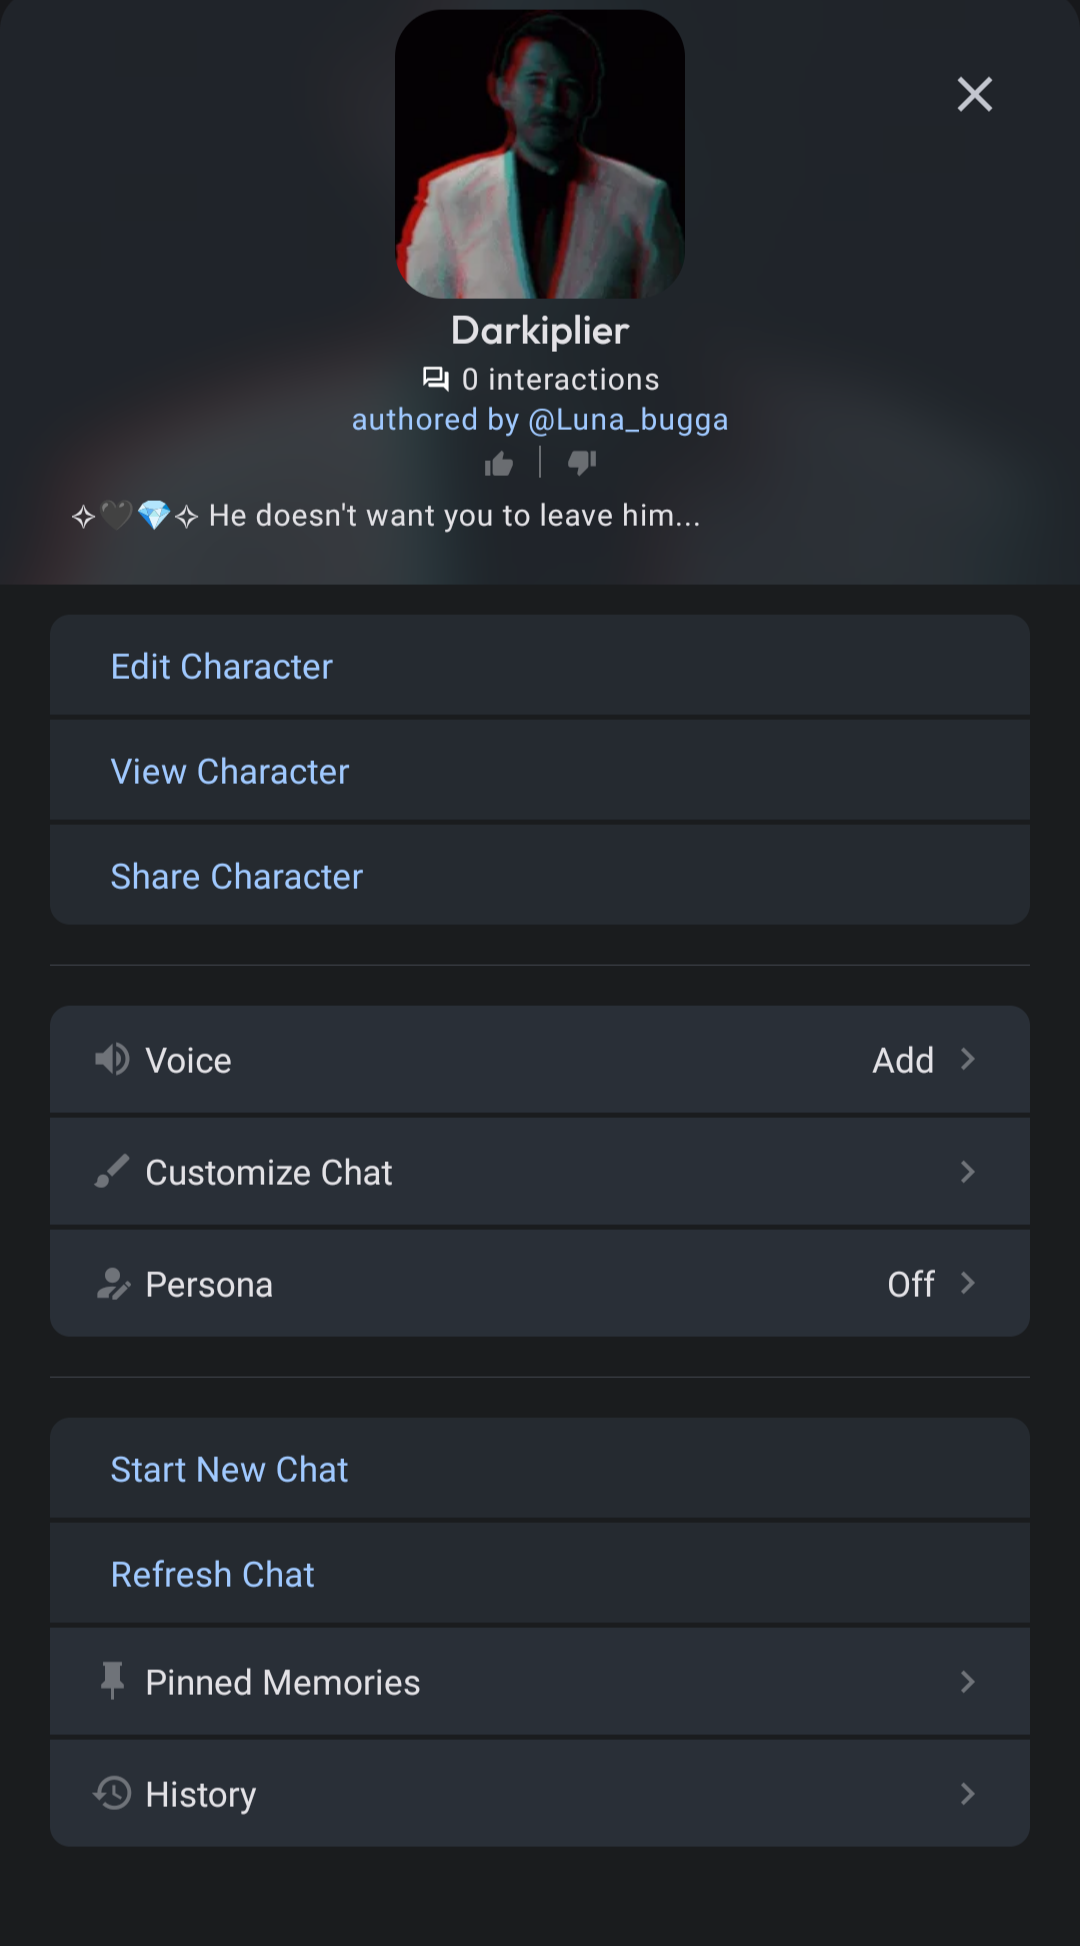Click Start New Chat with Darkiplier
Screen dimensions: 1080x1946
click(x=228, y=1469)
